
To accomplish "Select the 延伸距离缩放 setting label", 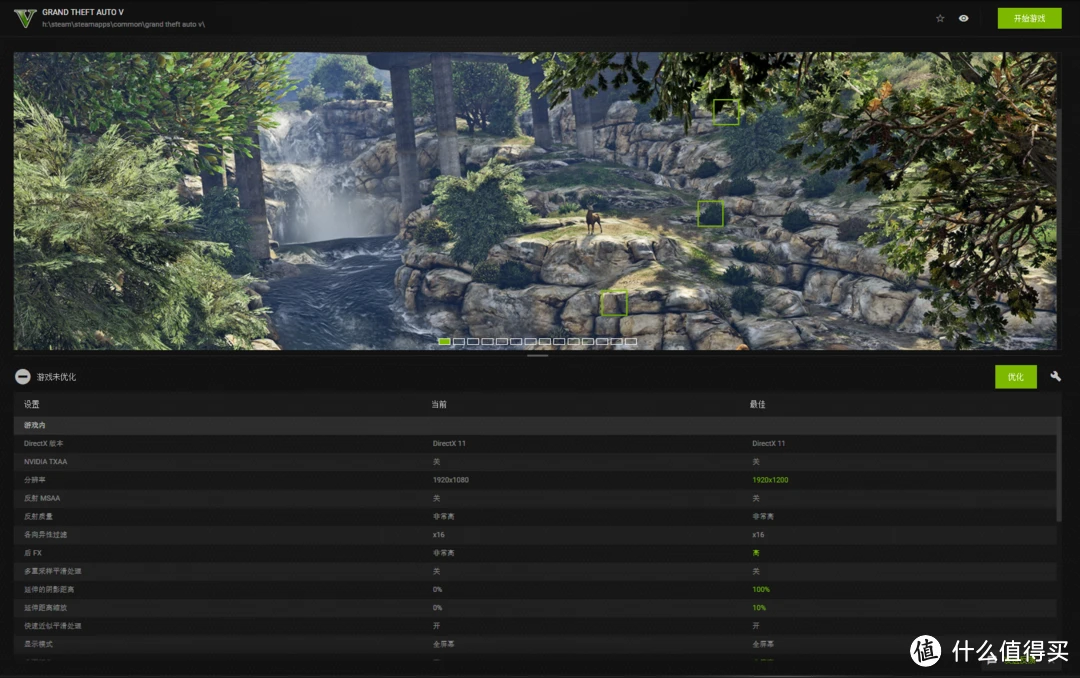I will (x=45, y=608).
